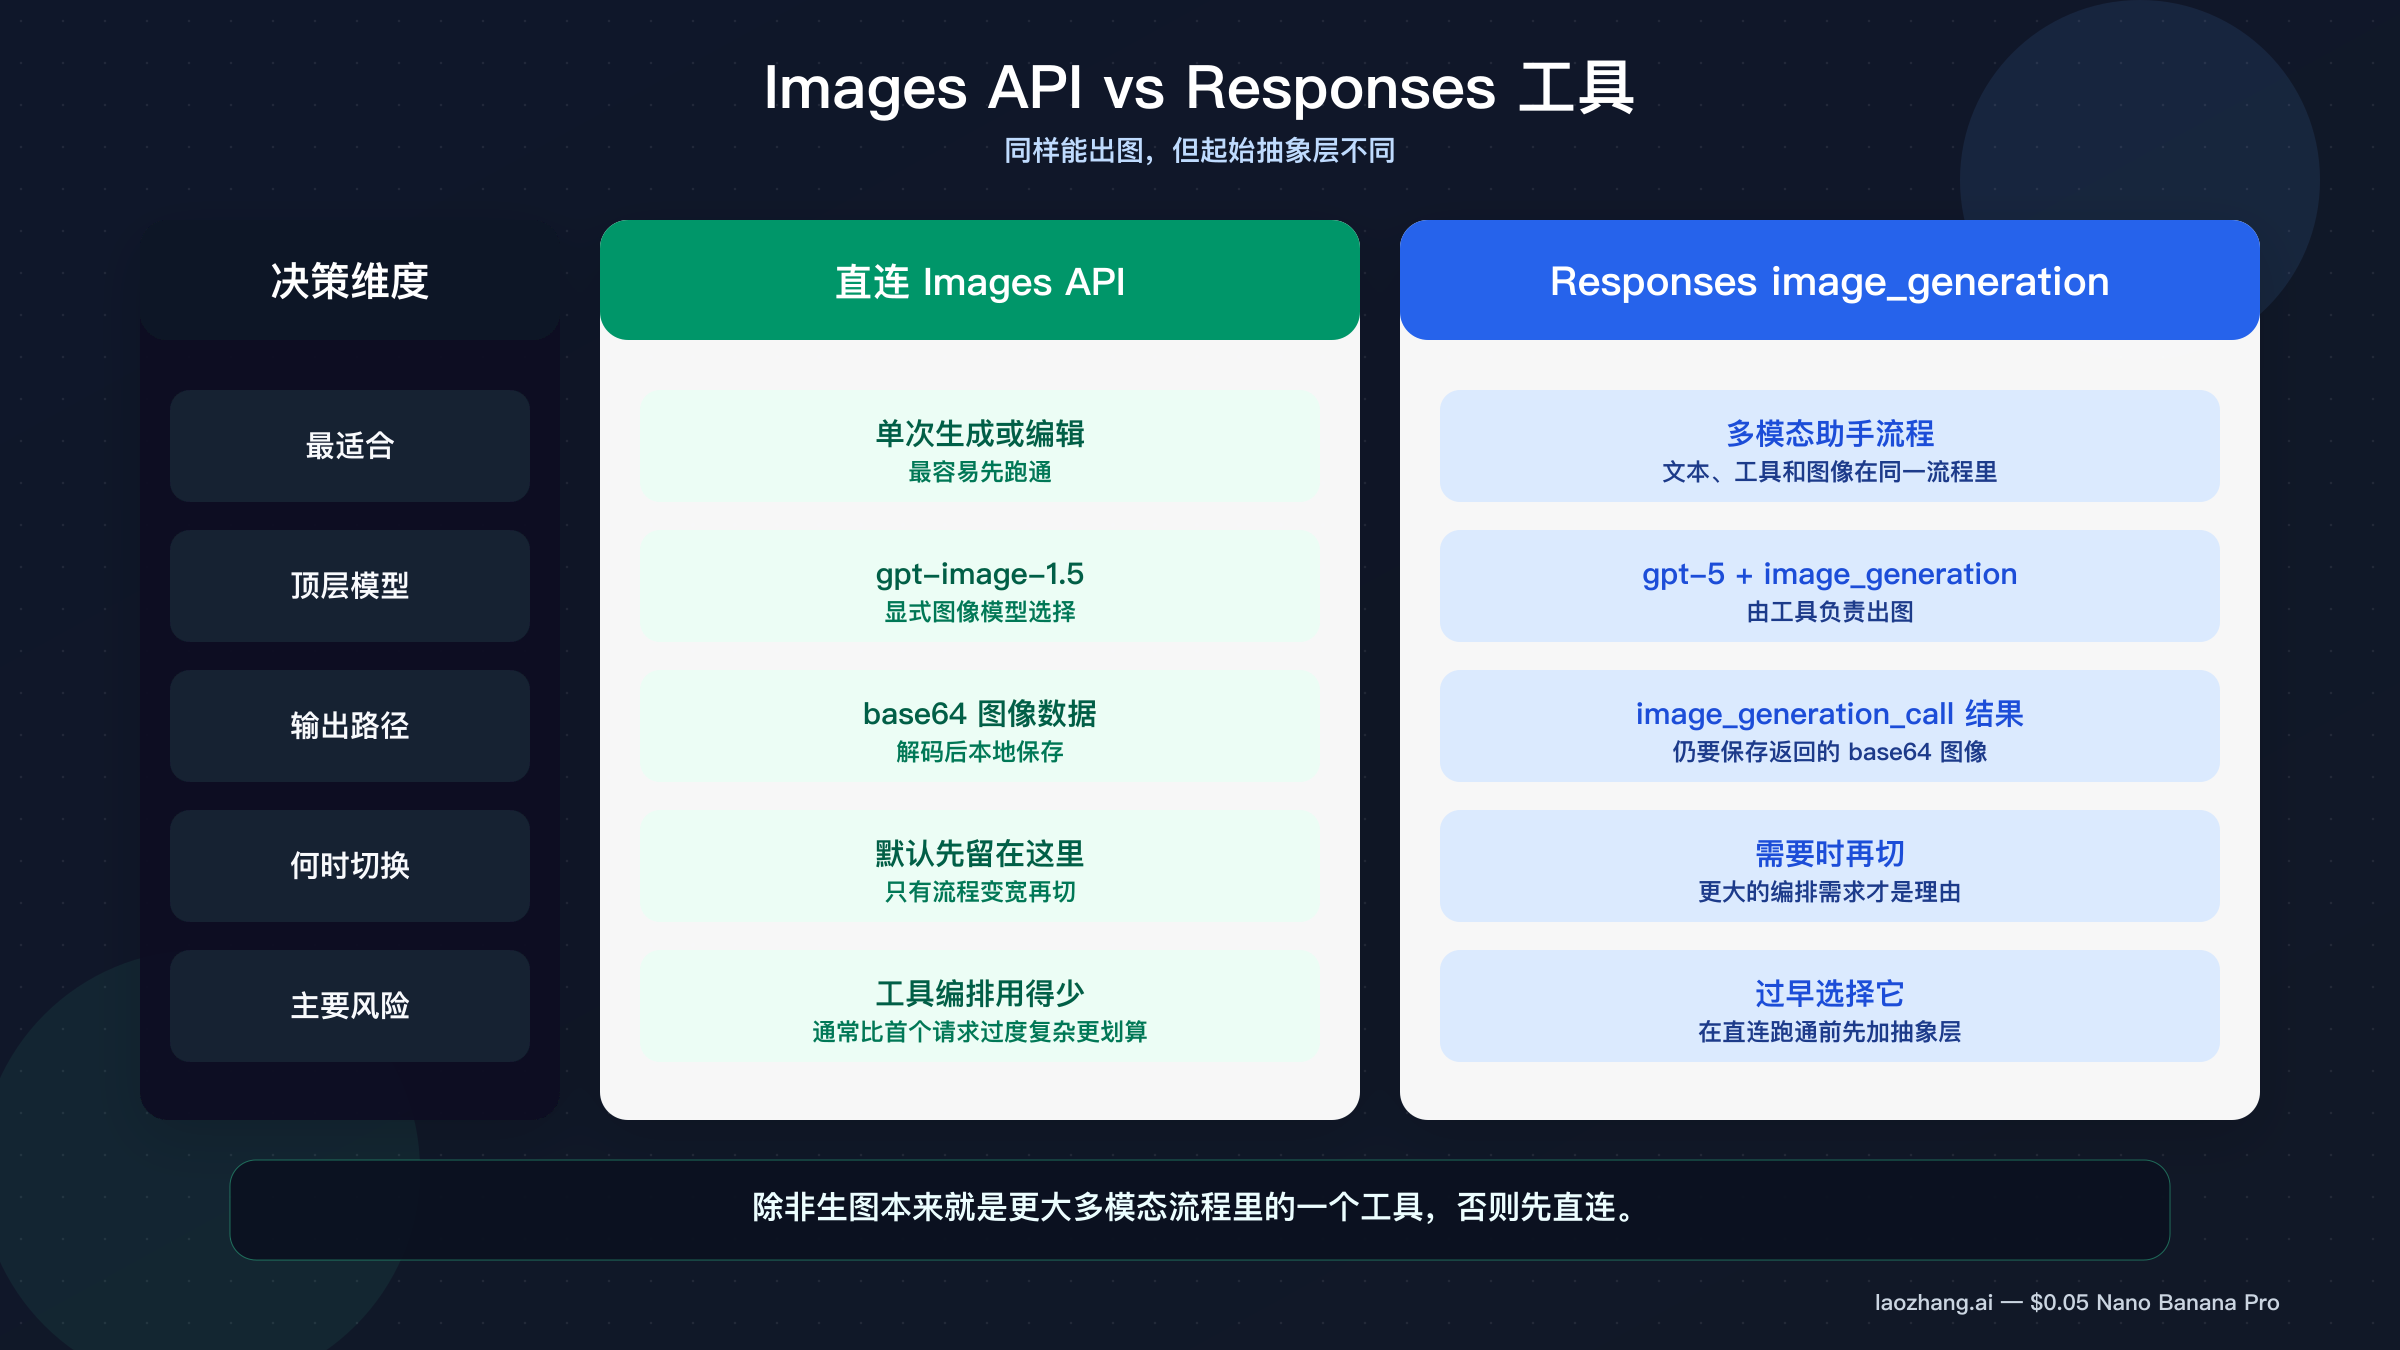2400x1350 pixels.
Task: Click the 最适合 dimension label
Action: [x=349, y=446]
